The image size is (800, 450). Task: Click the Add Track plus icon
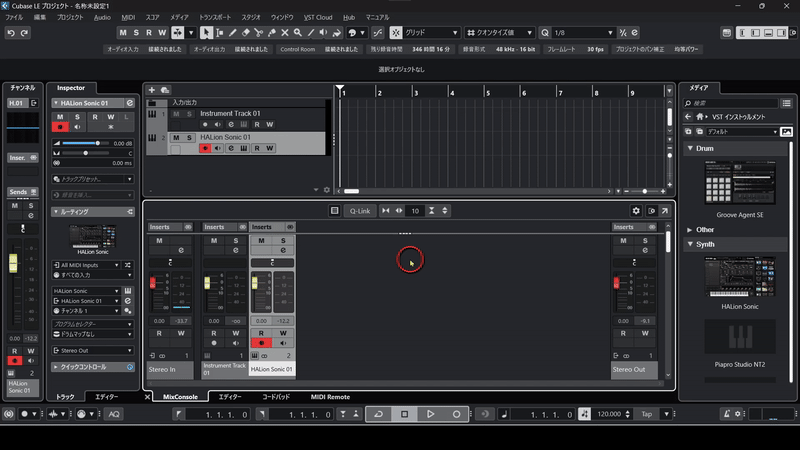[152, 90]
